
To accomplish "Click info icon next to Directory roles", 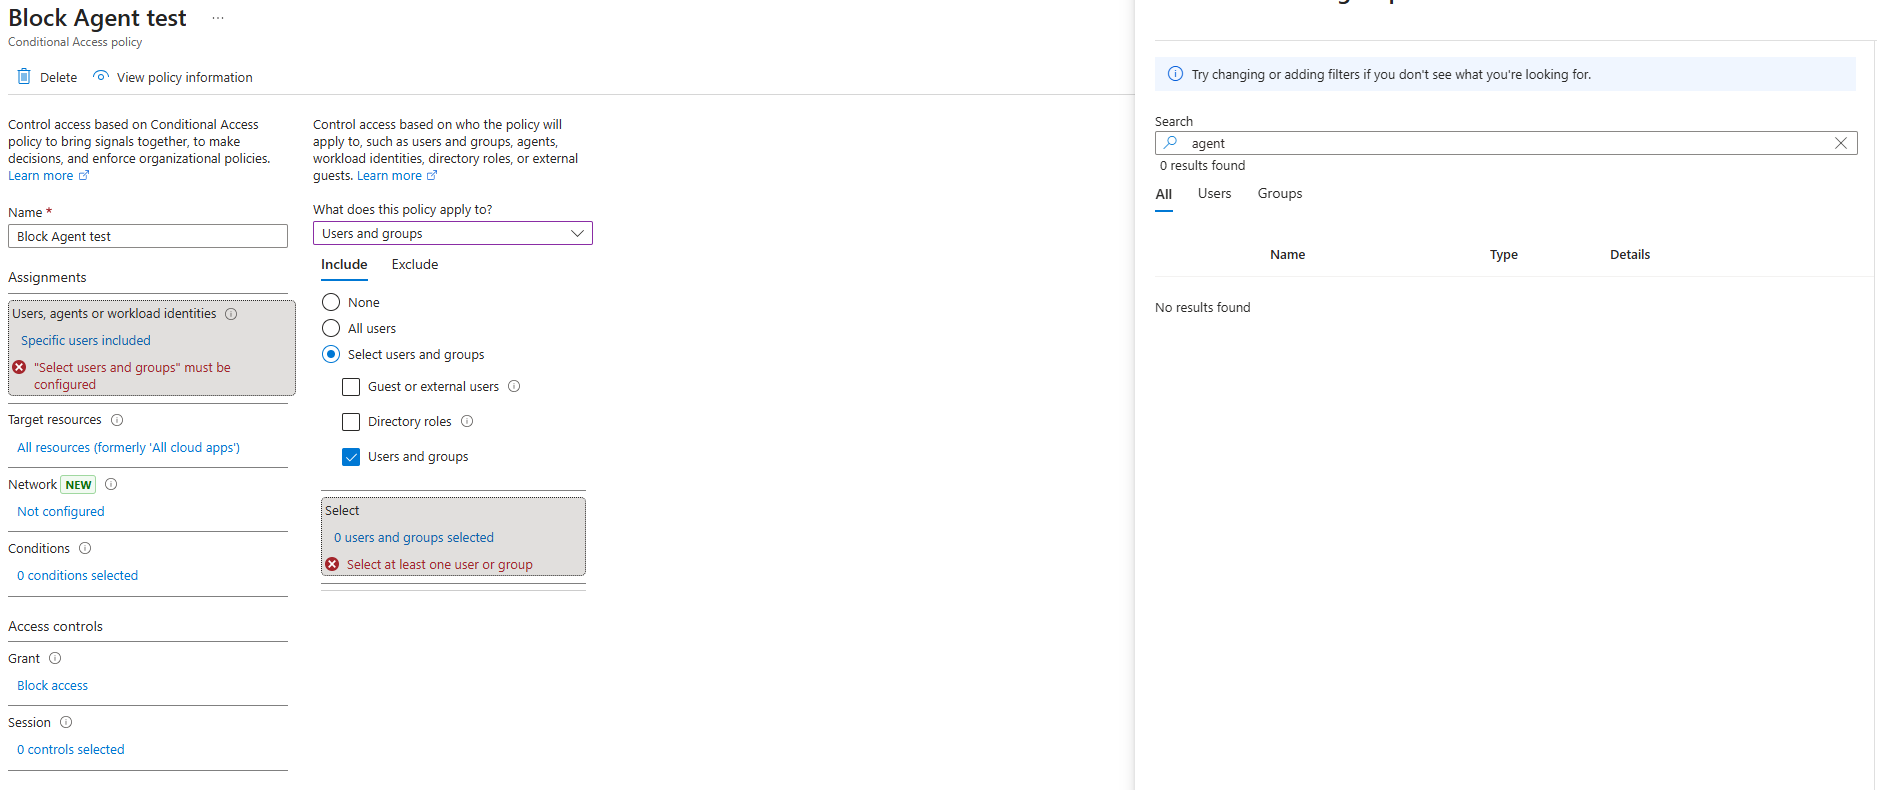I will coord(467,422).
